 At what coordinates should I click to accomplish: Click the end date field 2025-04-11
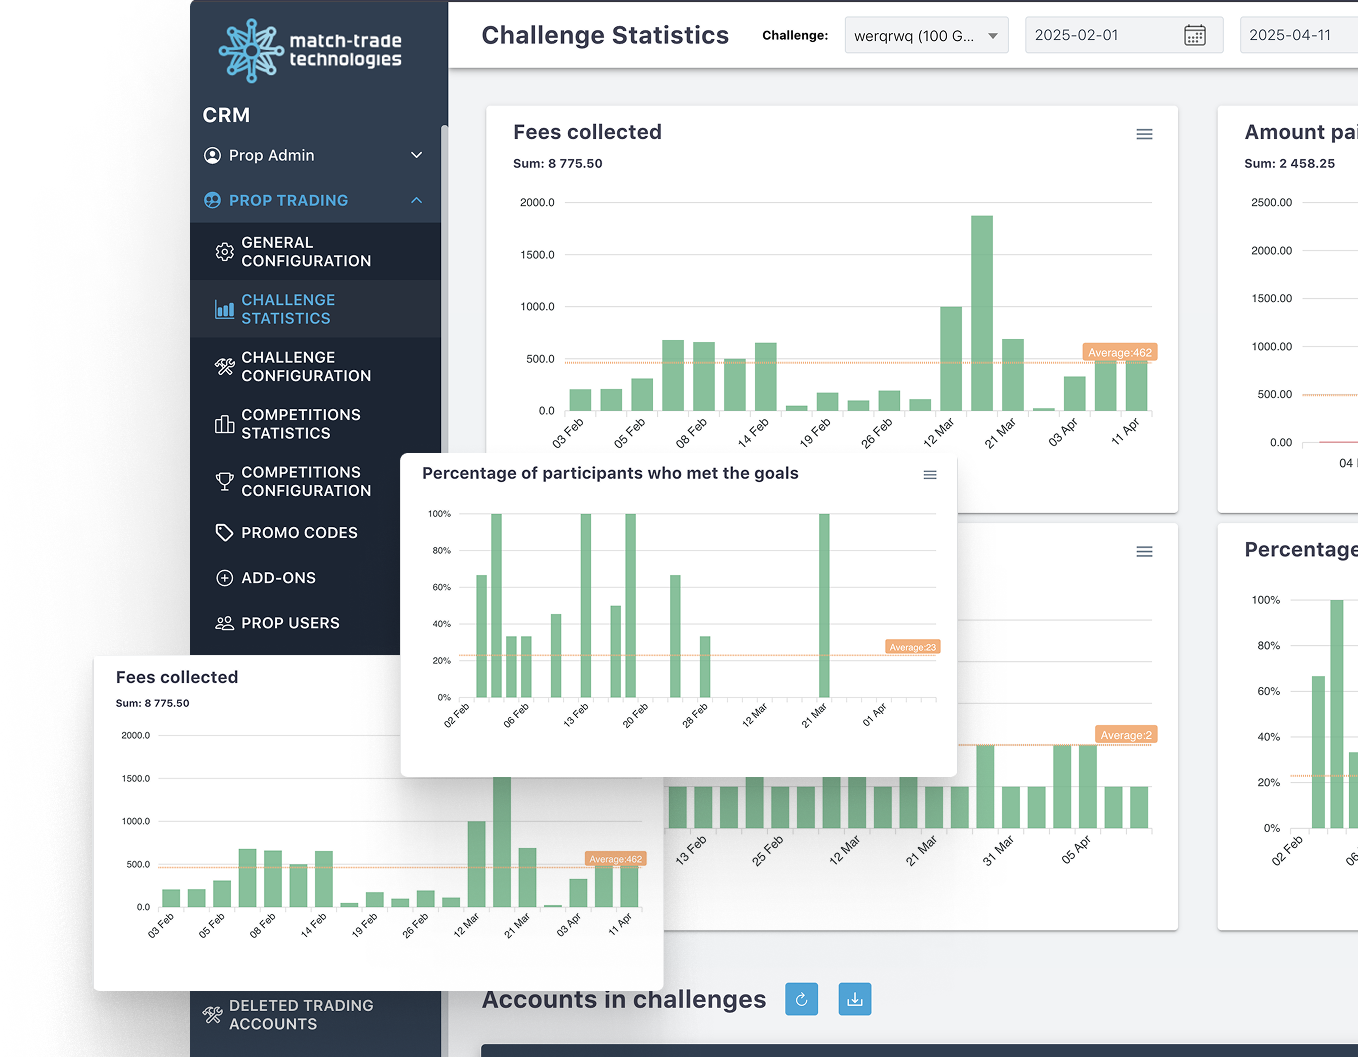click(1295, 35)
